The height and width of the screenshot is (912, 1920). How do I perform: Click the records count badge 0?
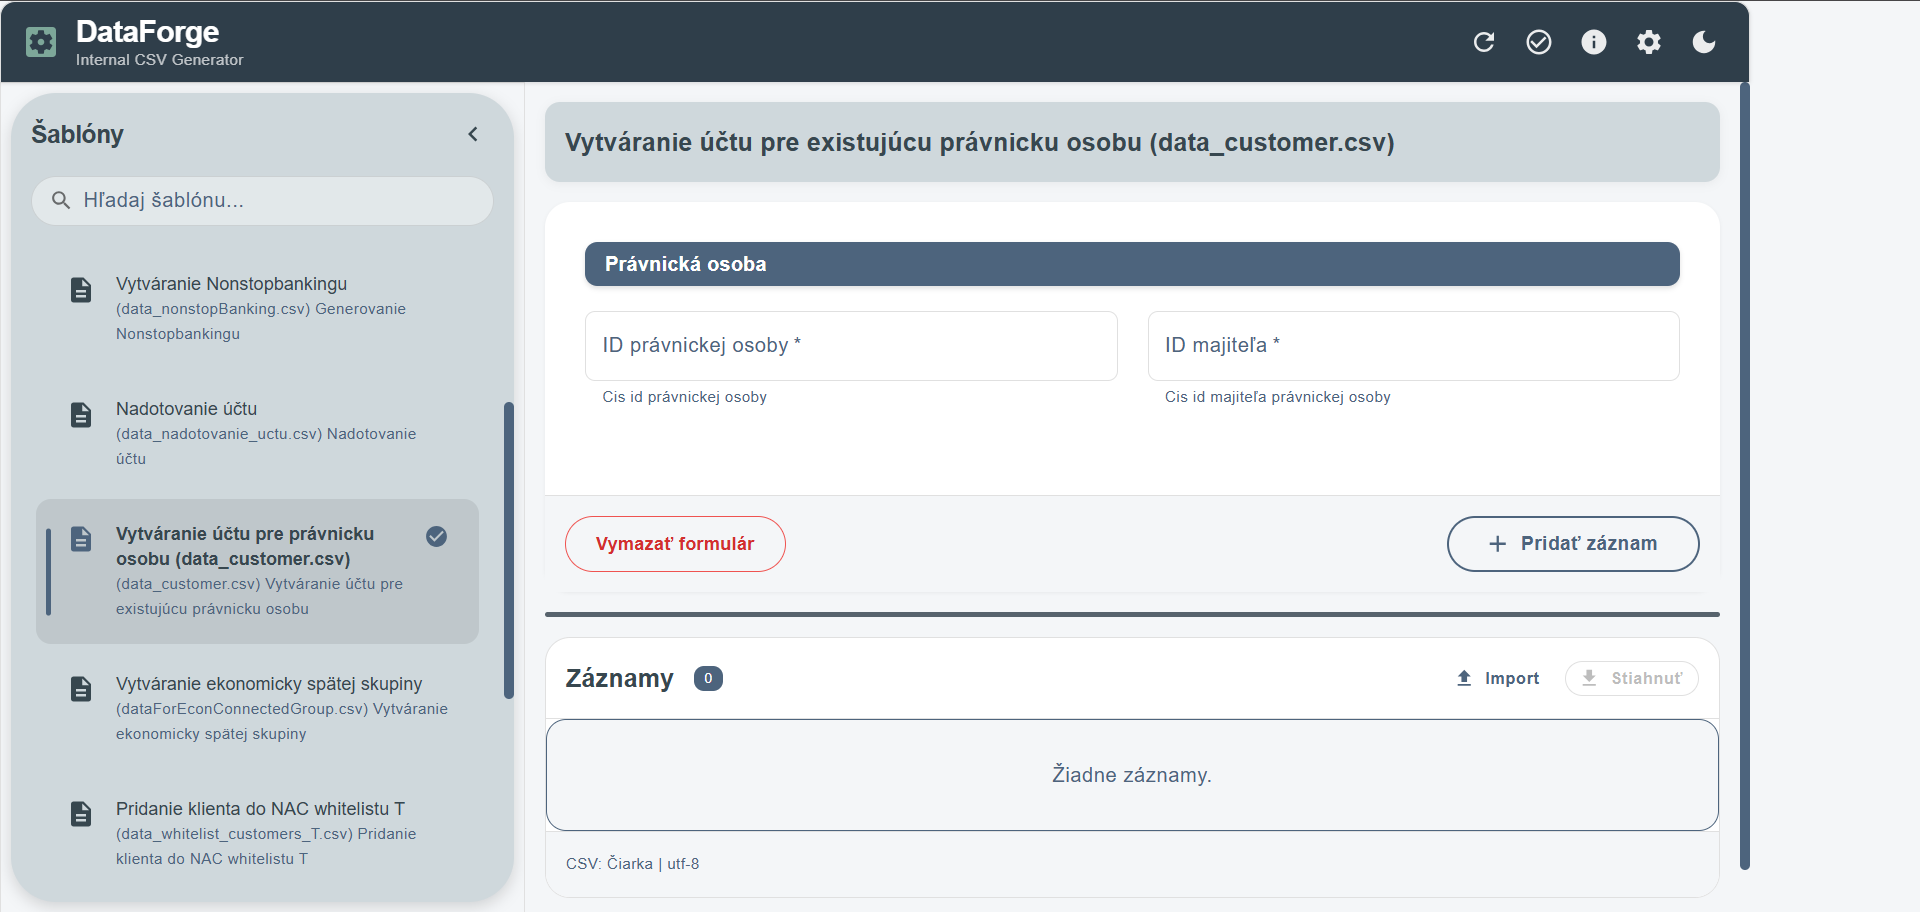pyautogui.click(x=708, y=679)
